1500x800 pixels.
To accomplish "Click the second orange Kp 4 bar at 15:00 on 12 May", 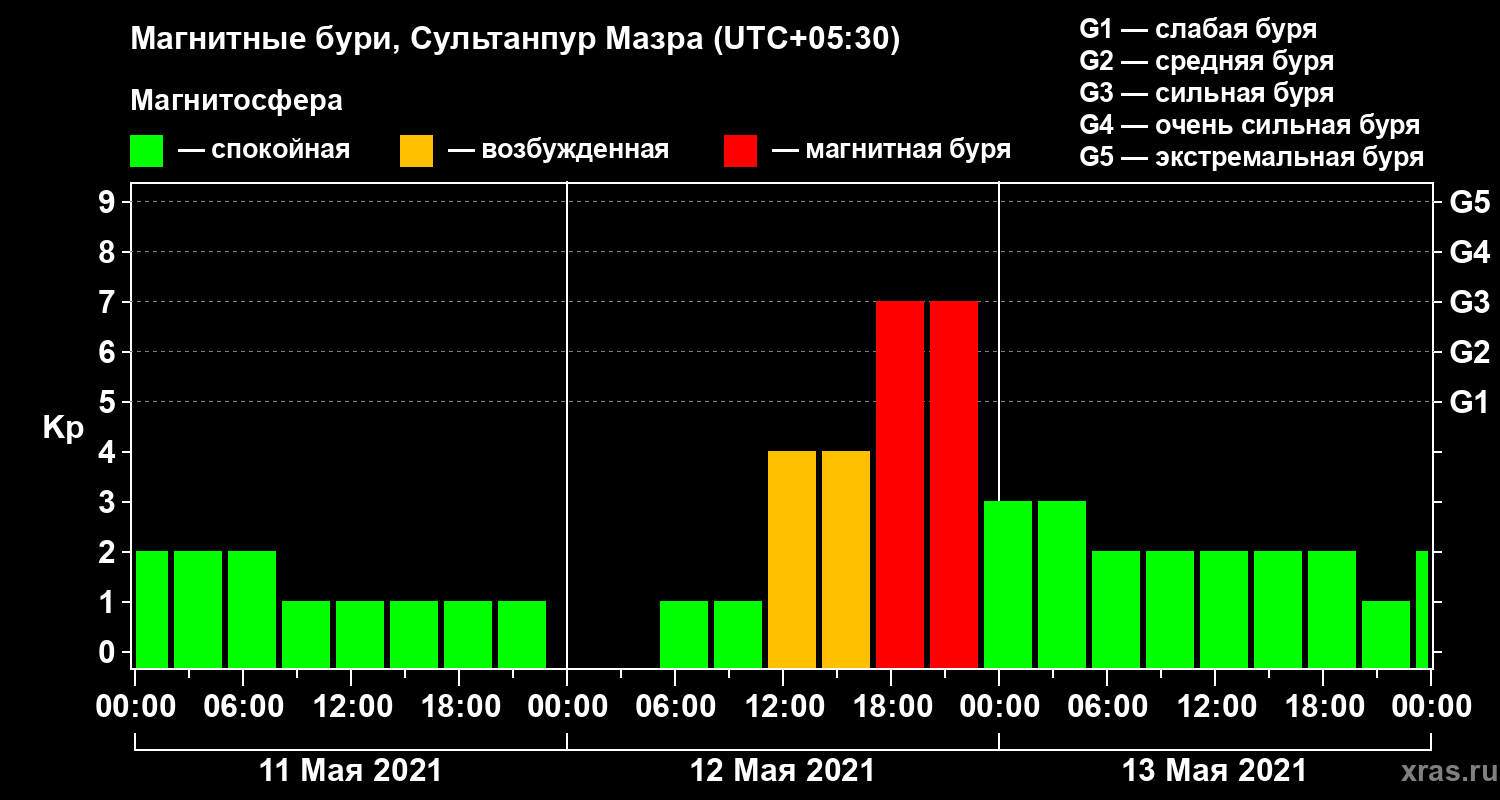I will tap(846, 559).
